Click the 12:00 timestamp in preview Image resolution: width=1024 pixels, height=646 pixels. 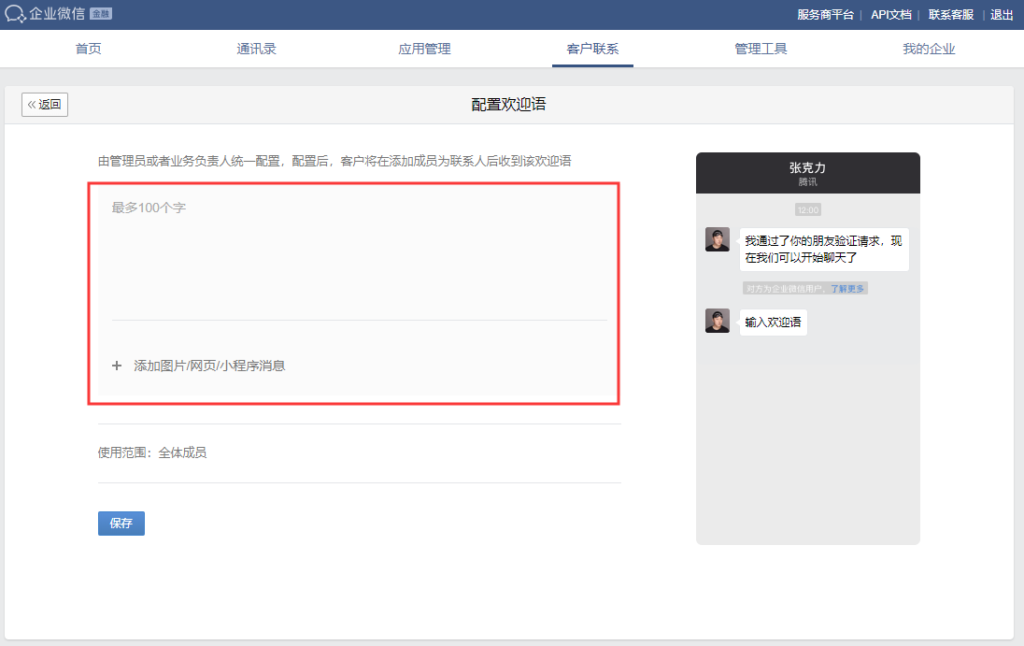click(808, 210)
